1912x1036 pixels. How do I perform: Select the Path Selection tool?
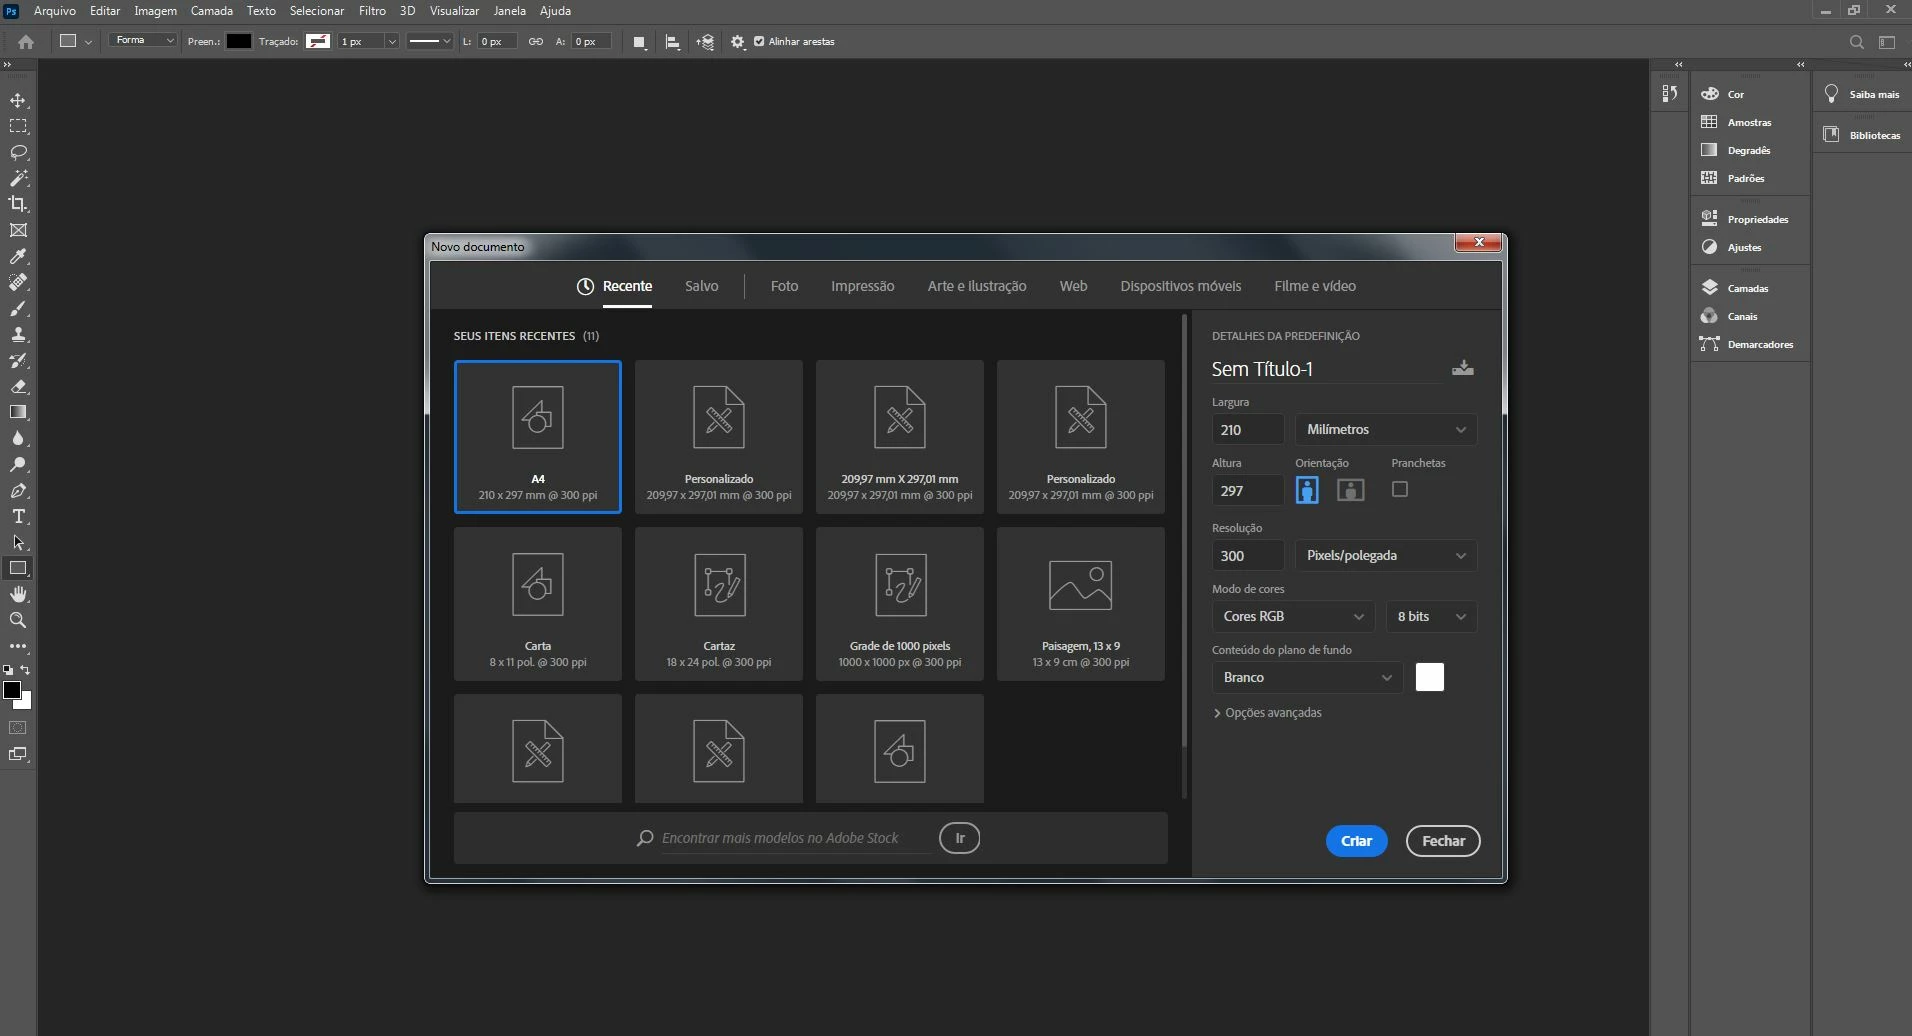tap(18, 542)
